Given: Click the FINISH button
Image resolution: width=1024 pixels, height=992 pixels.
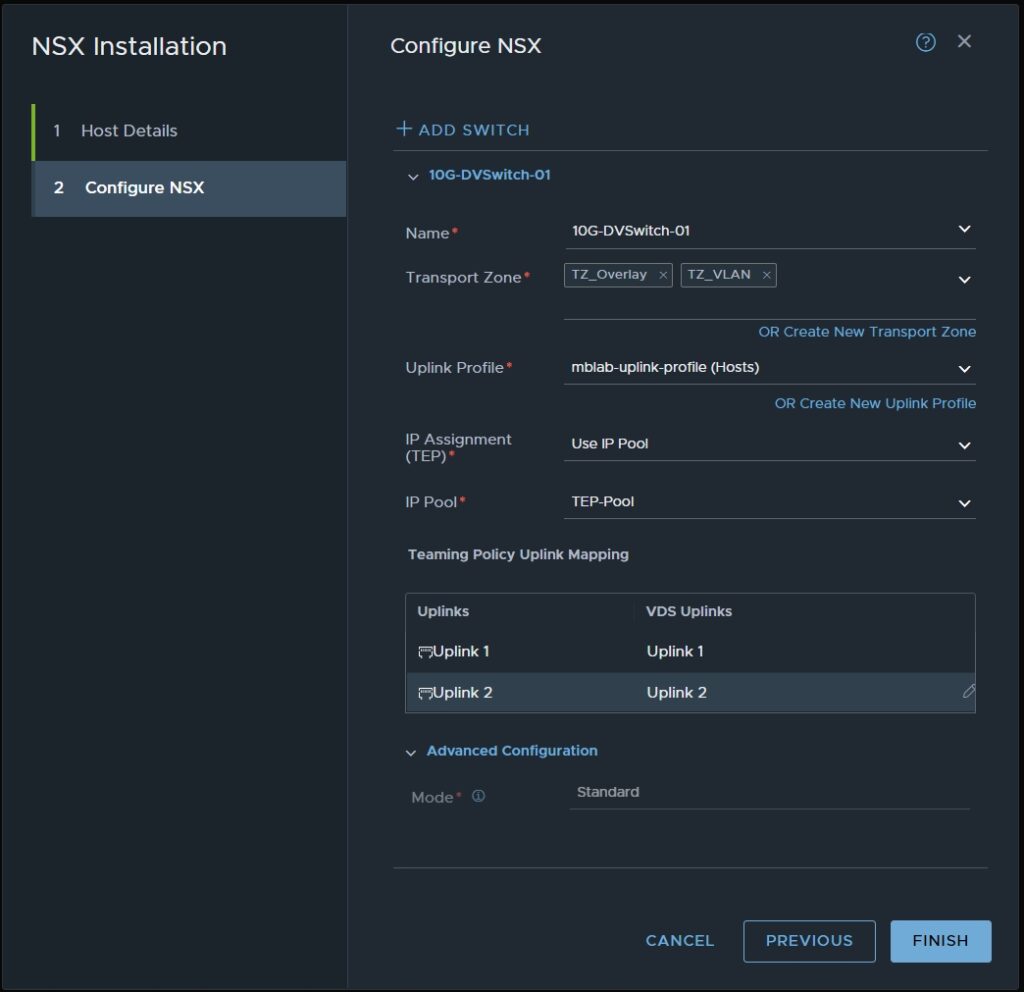Looking at the screenshot, I should [940, 941].
